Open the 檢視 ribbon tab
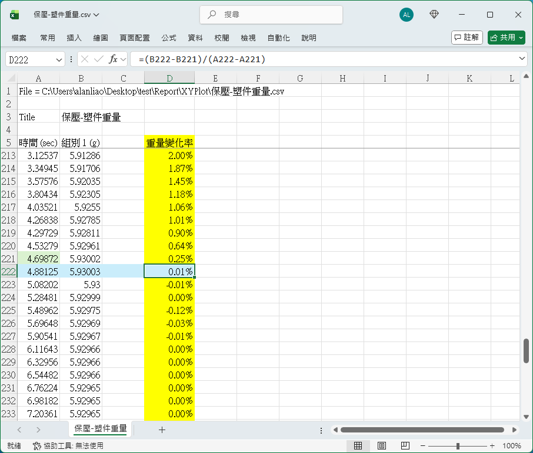 pyautogui.click(x=248, y=38)
